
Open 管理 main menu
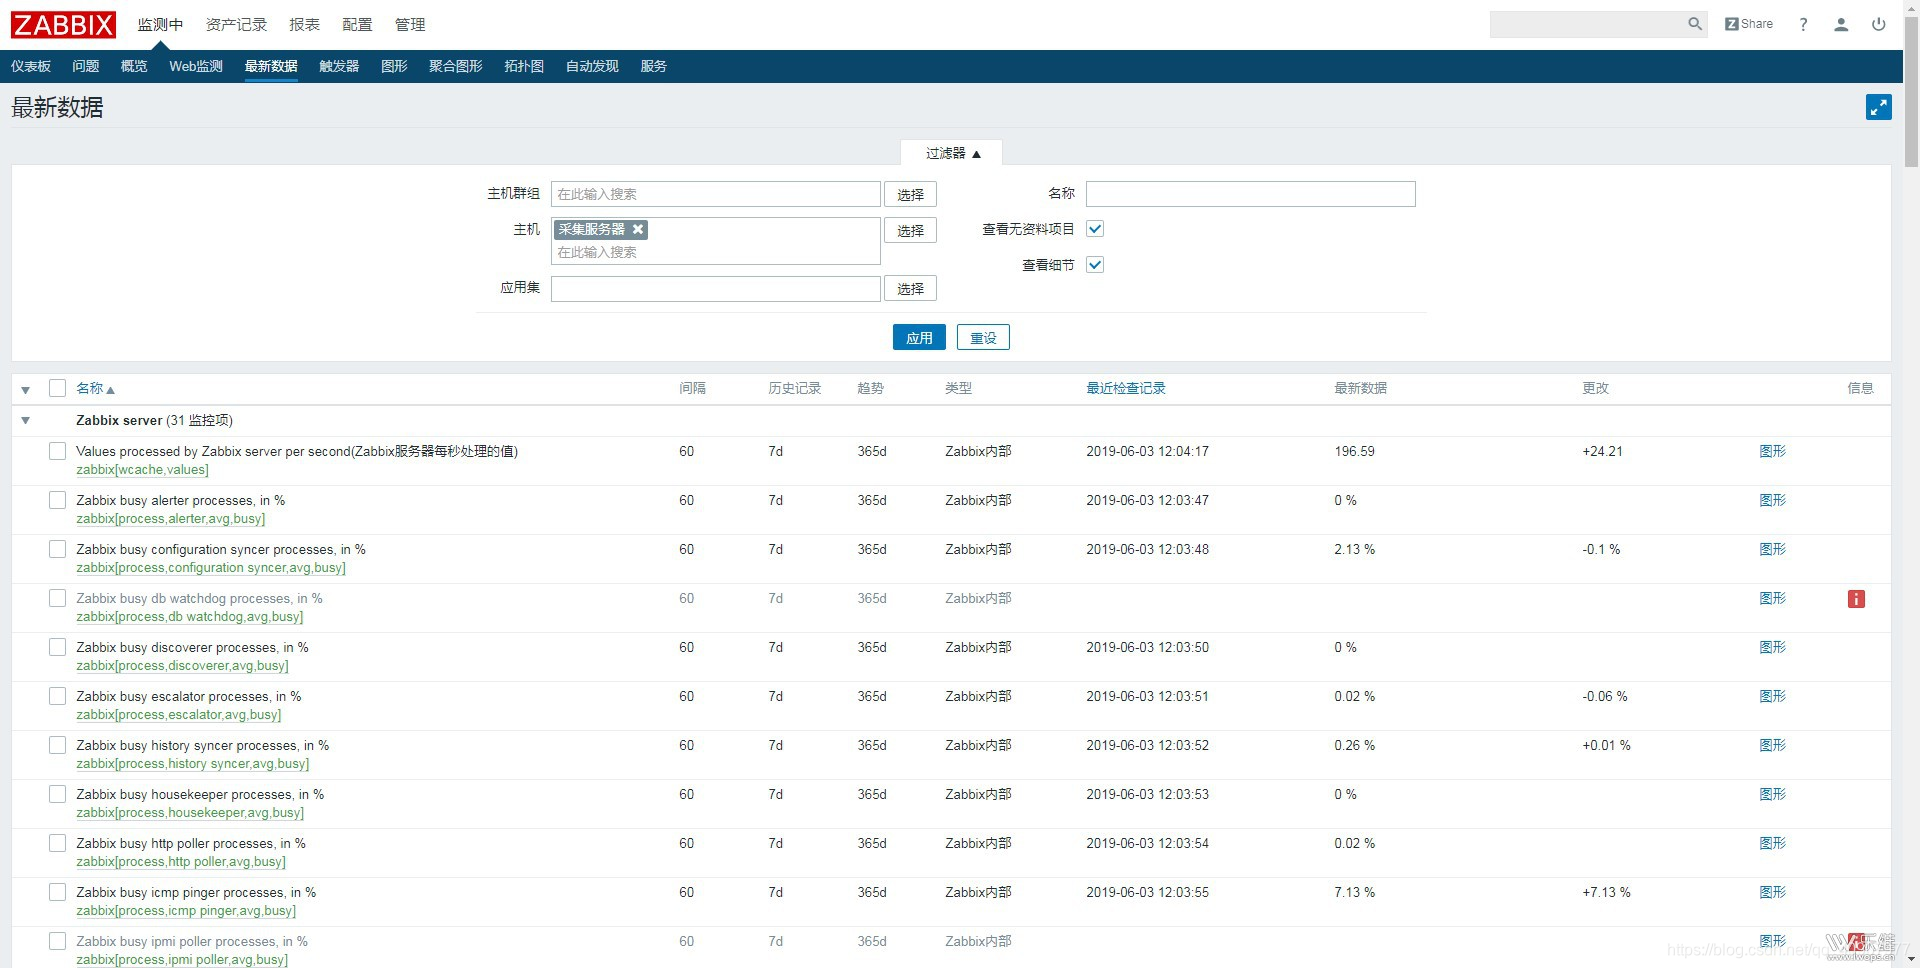[410, 24]
